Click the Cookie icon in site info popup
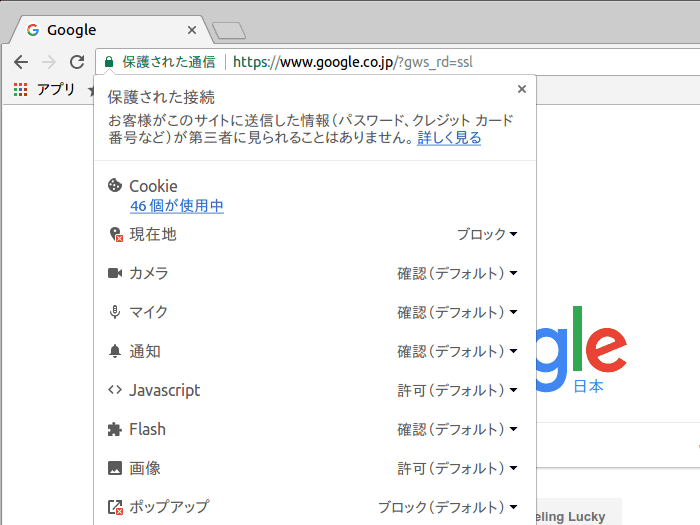This screenshot has height=525, width=700. click(115, 185)
